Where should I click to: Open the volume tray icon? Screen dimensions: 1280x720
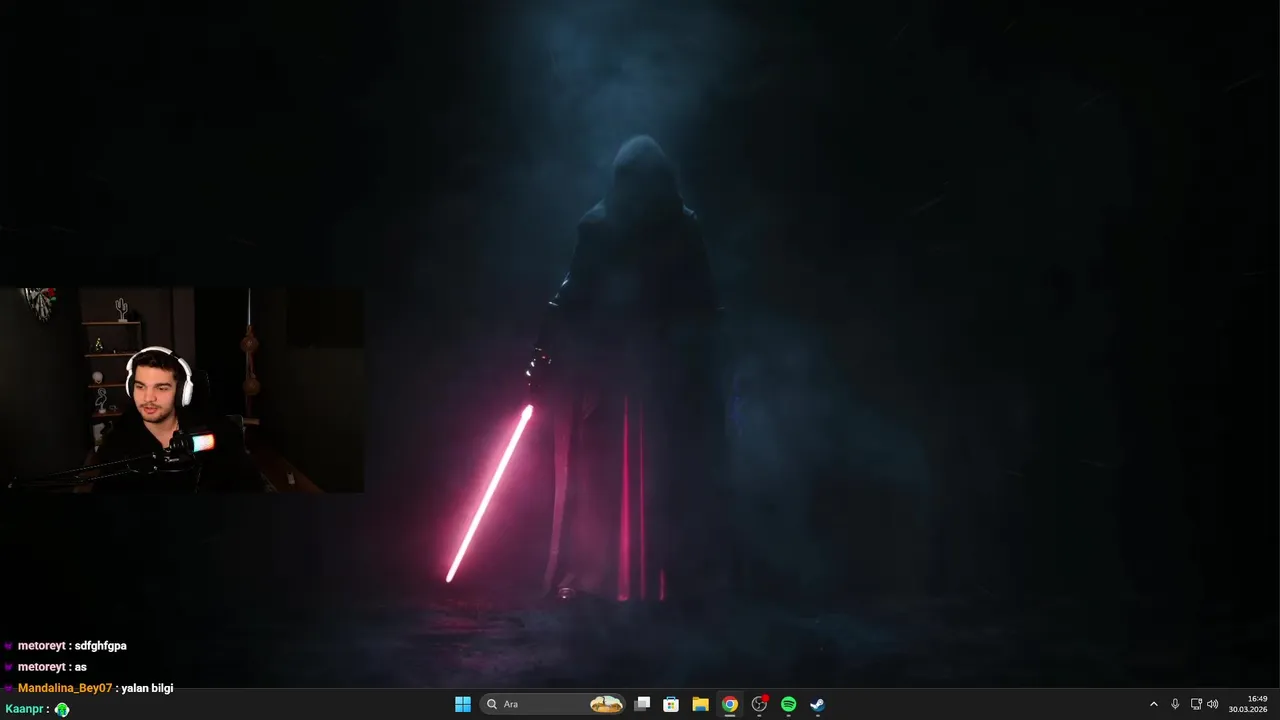pyautogui.click(x=1213, y=704)
